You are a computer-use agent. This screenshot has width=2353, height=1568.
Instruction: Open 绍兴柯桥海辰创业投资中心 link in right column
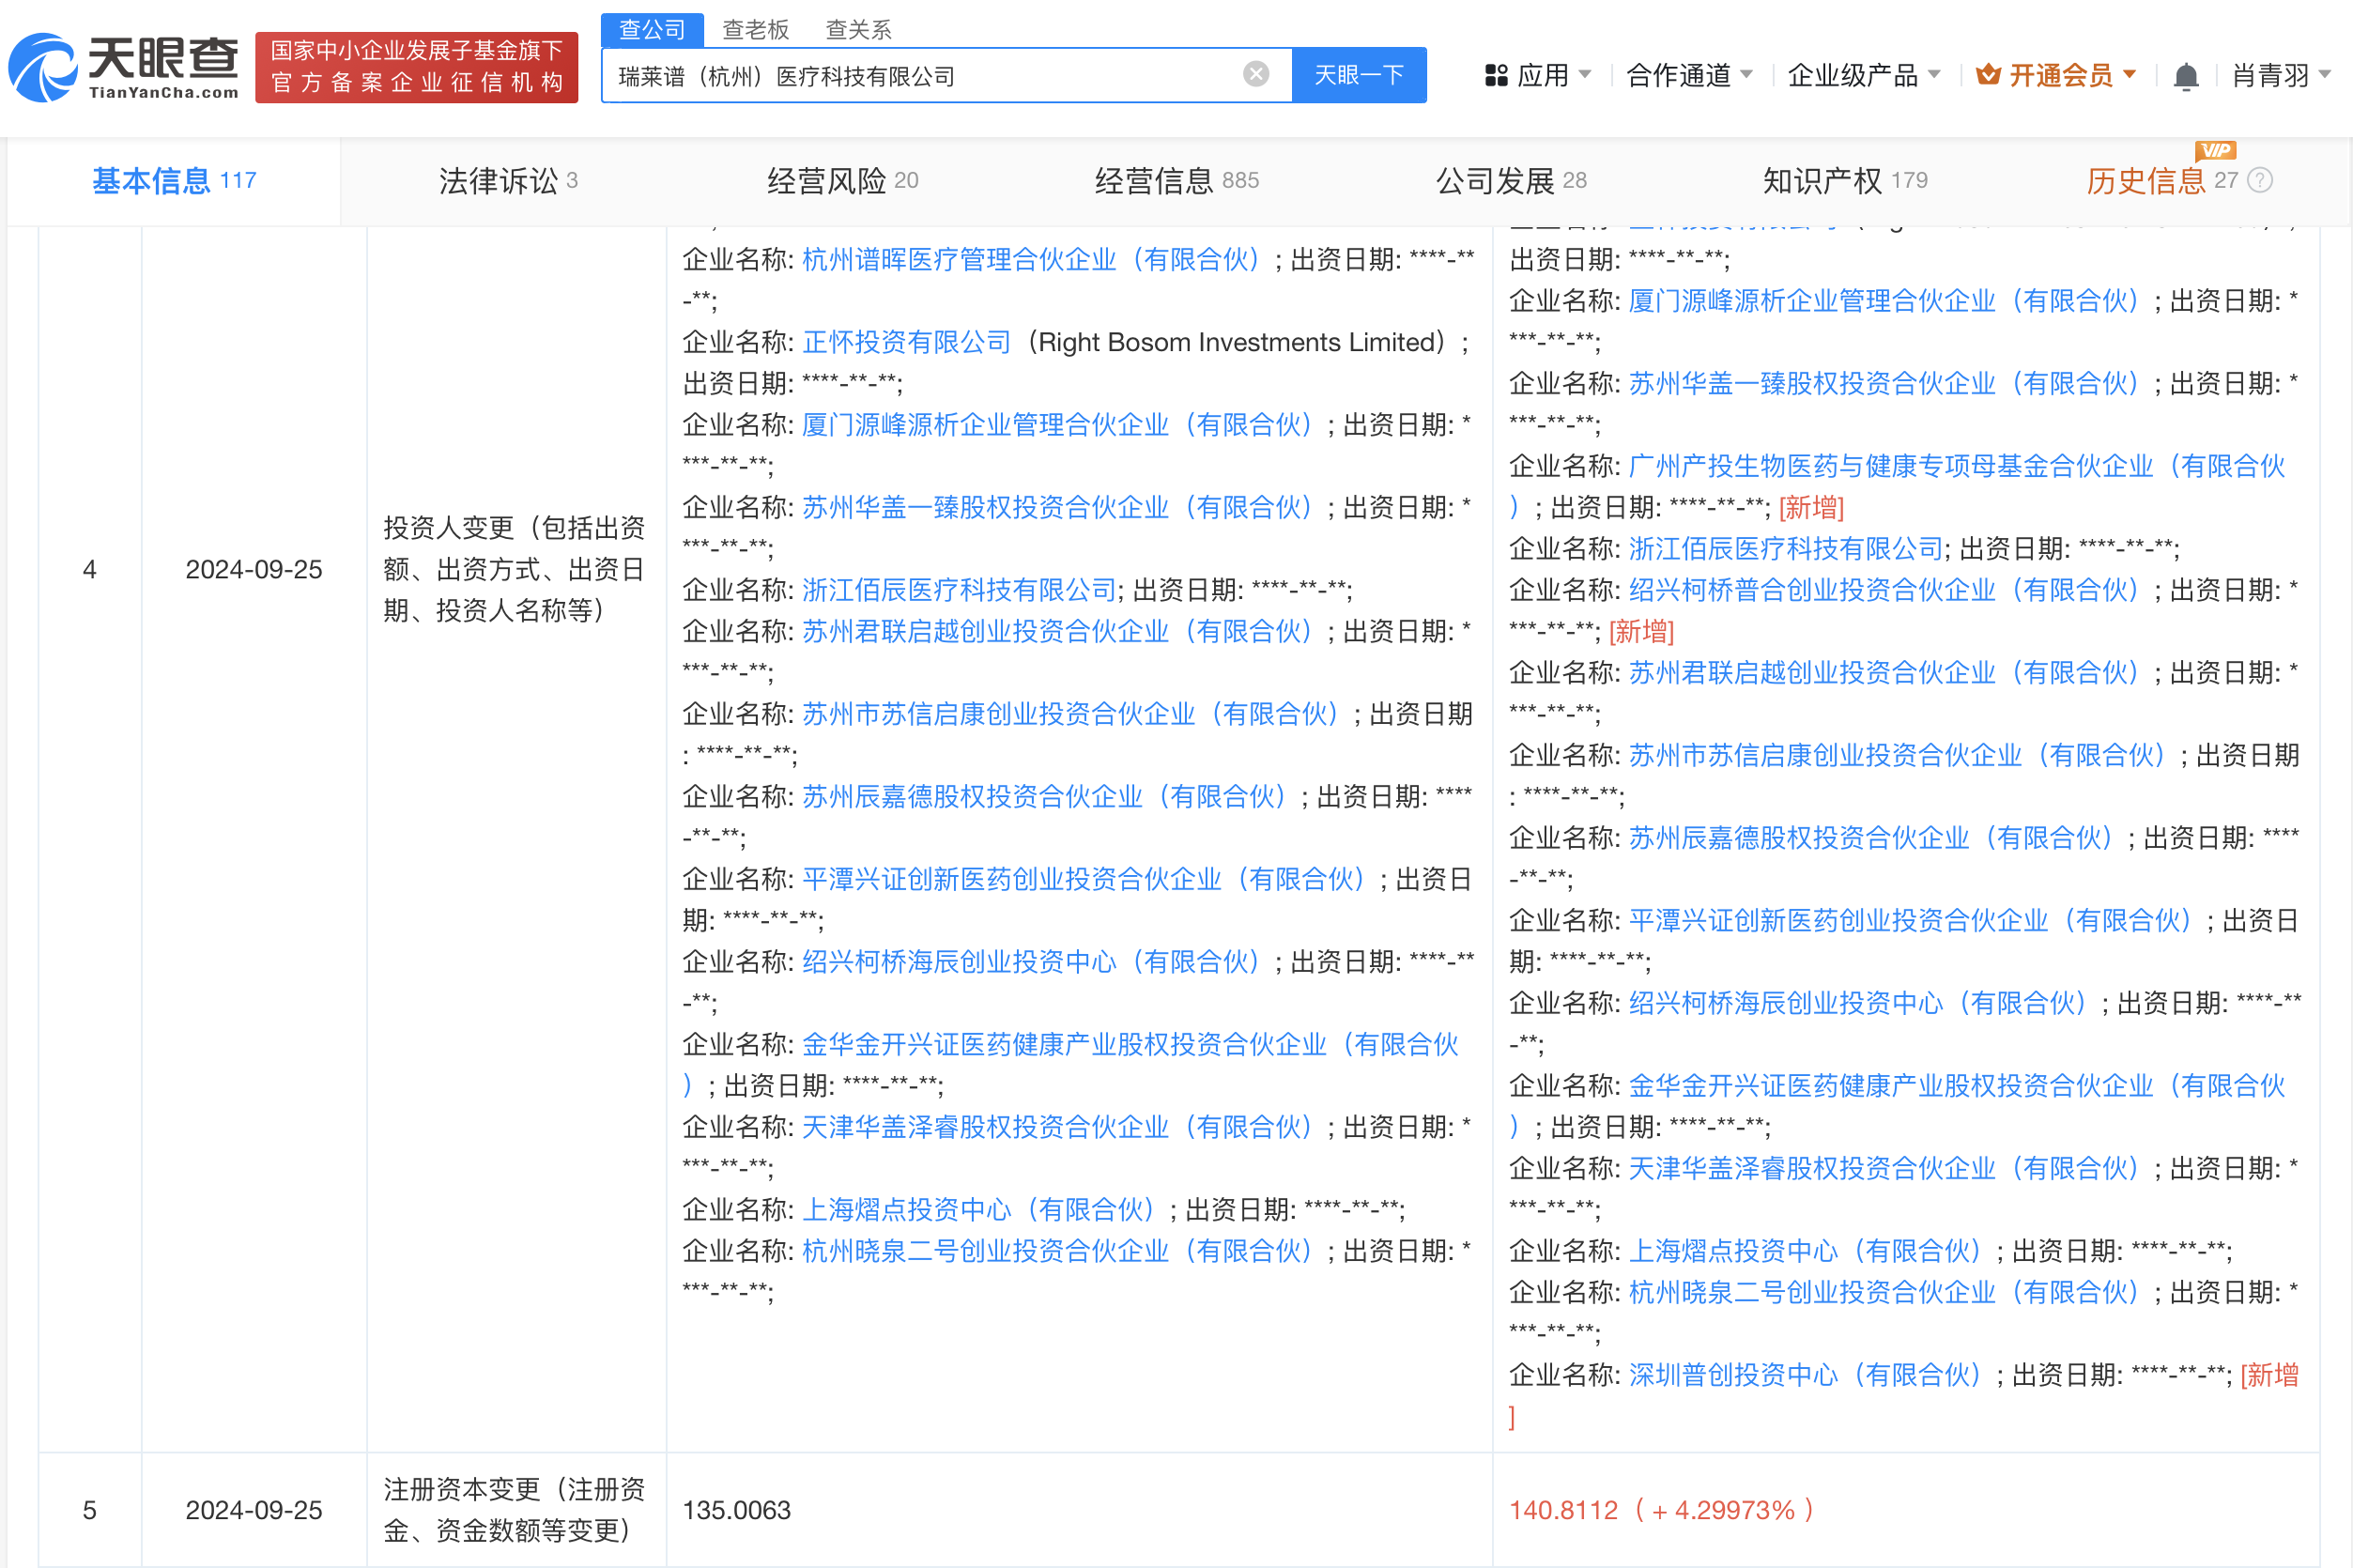point(1857,1003)
